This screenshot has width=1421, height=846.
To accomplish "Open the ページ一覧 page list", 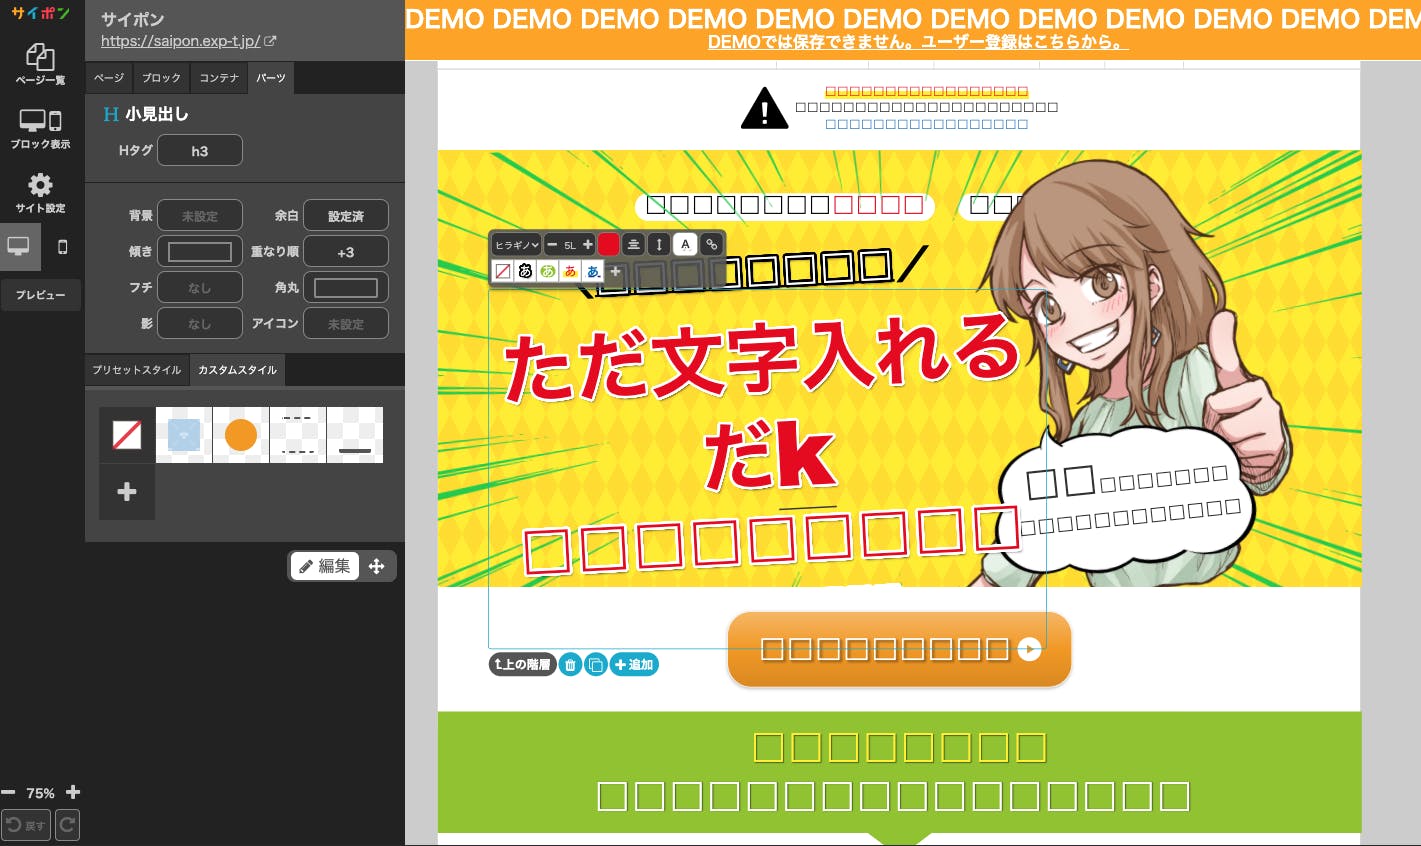I will (40, 64).
